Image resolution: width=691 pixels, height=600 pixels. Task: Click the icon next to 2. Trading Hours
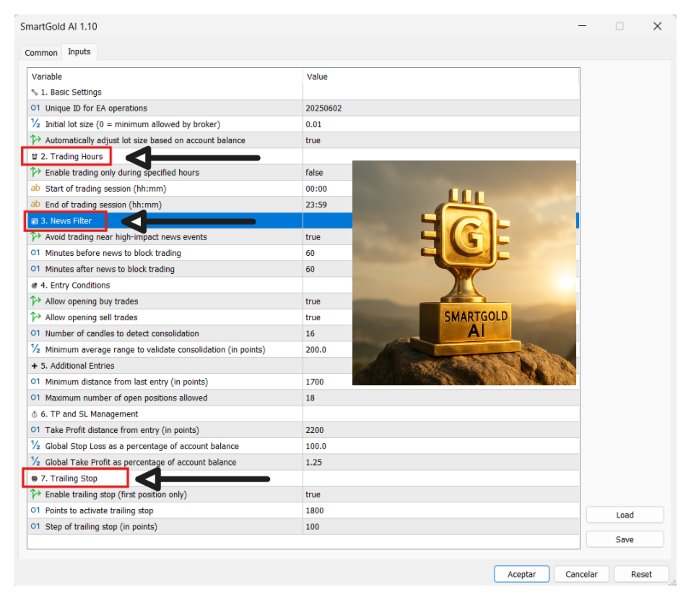[x=34, y=156]
